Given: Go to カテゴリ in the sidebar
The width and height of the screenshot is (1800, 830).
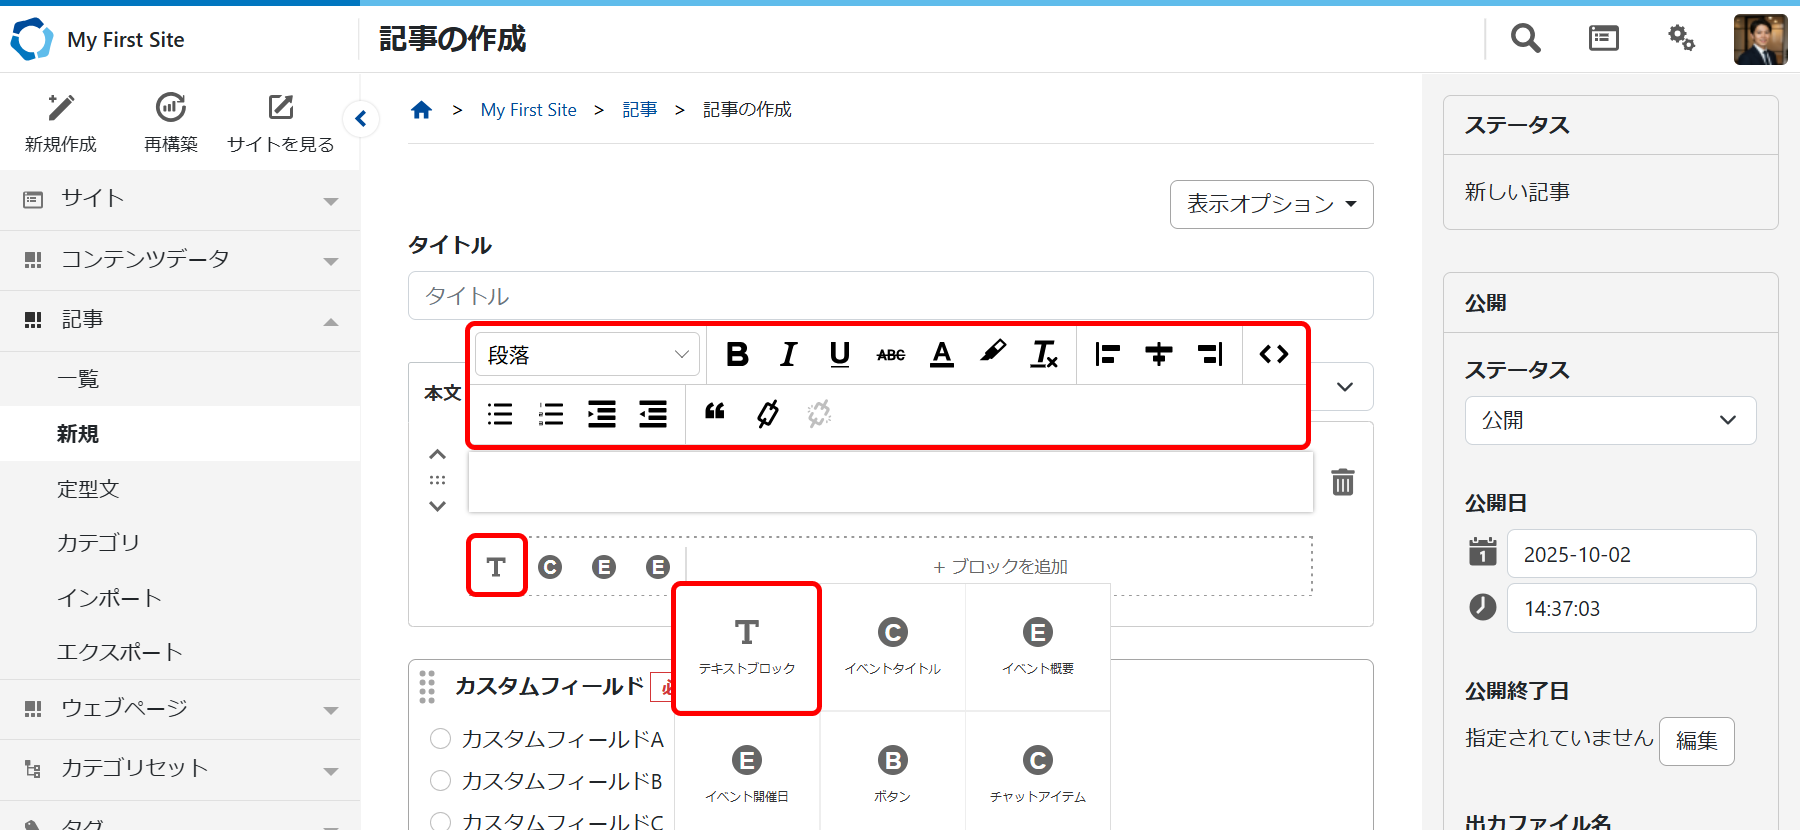Looking at the screenshot, I should coord(98,543).
